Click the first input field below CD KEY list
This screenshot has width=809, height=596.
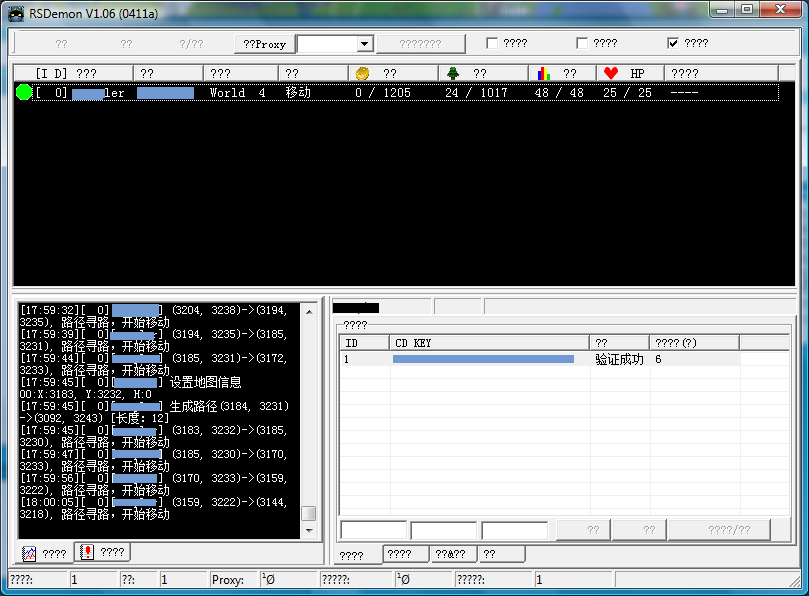tap(373, 530)
